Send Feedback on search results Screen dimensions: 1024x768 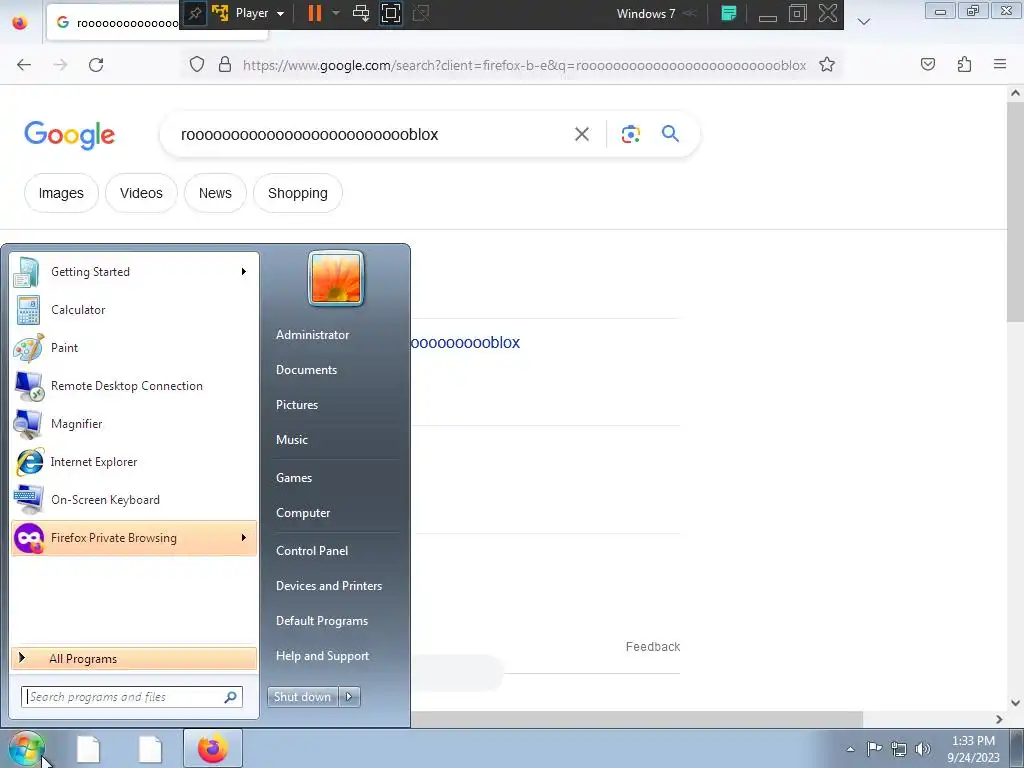(652, 647)
